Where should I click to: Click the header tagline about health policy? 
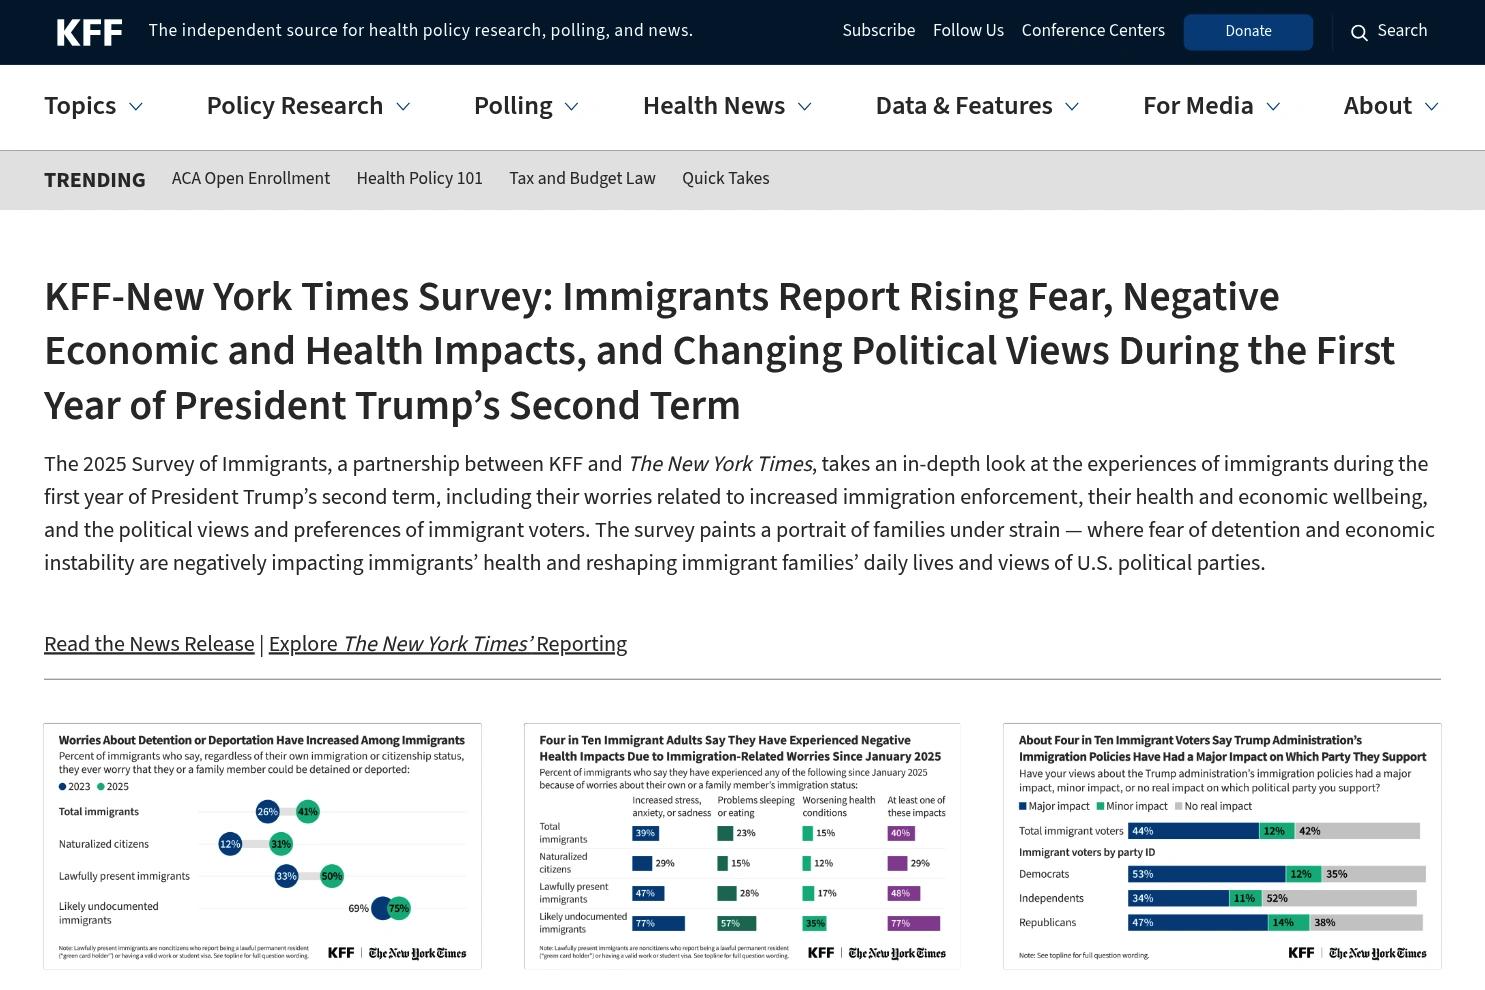click(421, 31)
